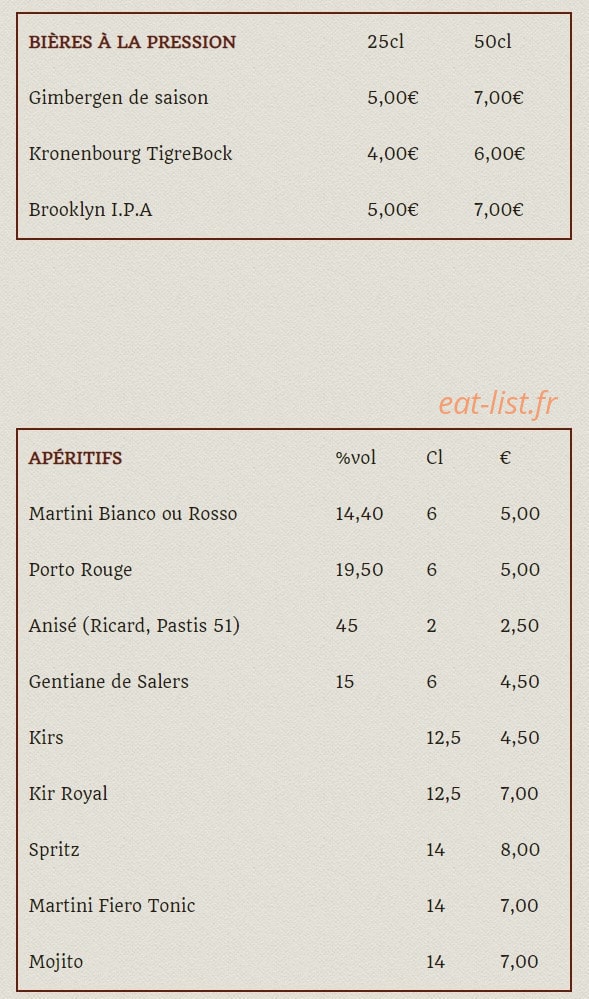Select the APÉRITIFS section heading
589x999 pixels.
pyautogui.click(x=75, y=458)
